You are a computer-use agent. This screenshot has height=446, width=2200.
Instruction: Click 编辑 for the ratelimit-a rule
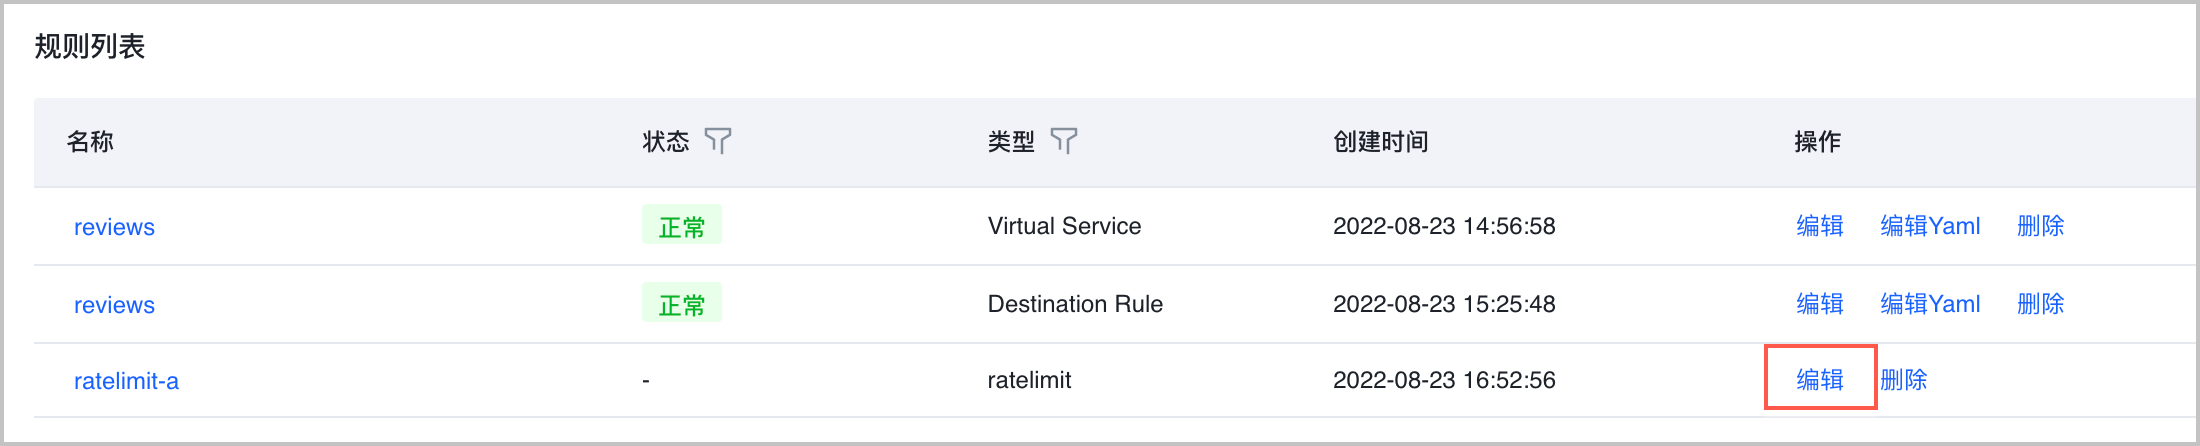pyautogui.click(x=1819, y=380)
